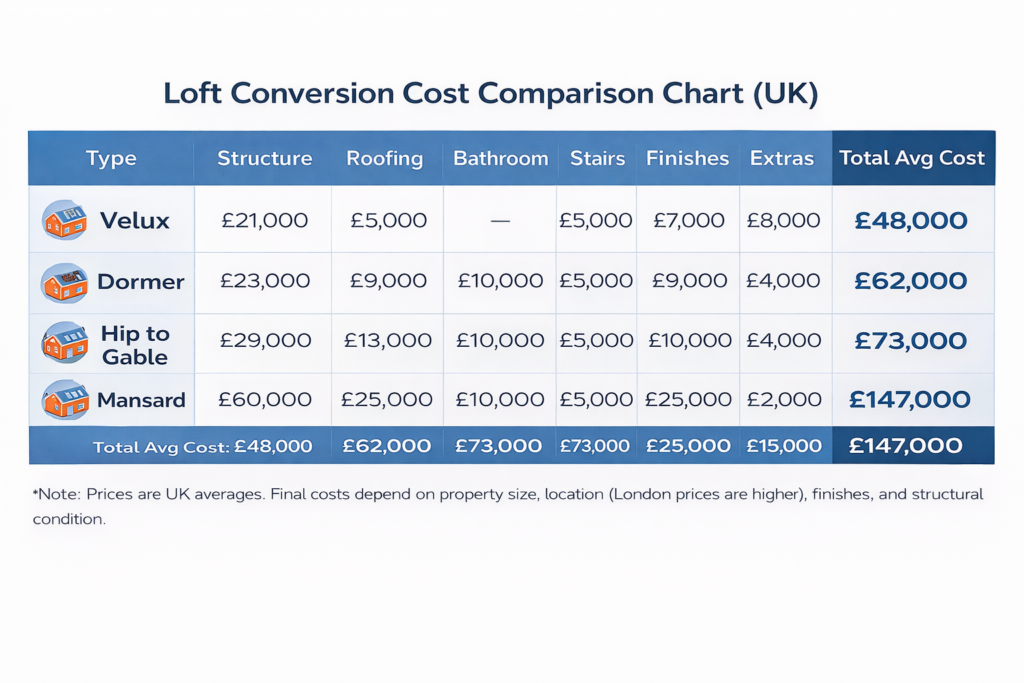Select the Extras column header
The height and width of the screenshot is (683, 1024).
(782, 158)
